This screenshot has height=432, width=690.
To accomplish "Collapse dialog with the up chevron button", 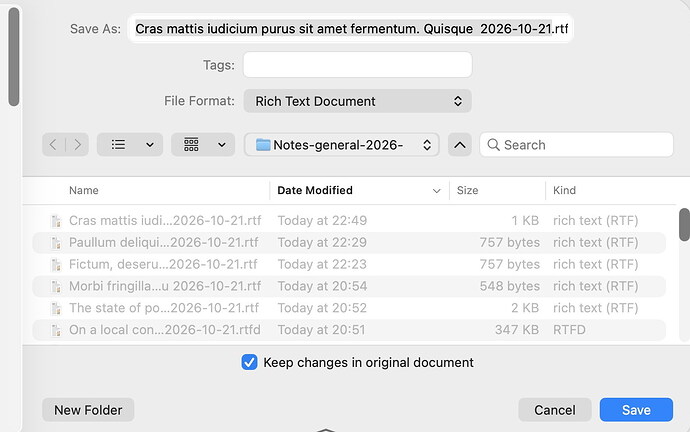I will [460, 145].
